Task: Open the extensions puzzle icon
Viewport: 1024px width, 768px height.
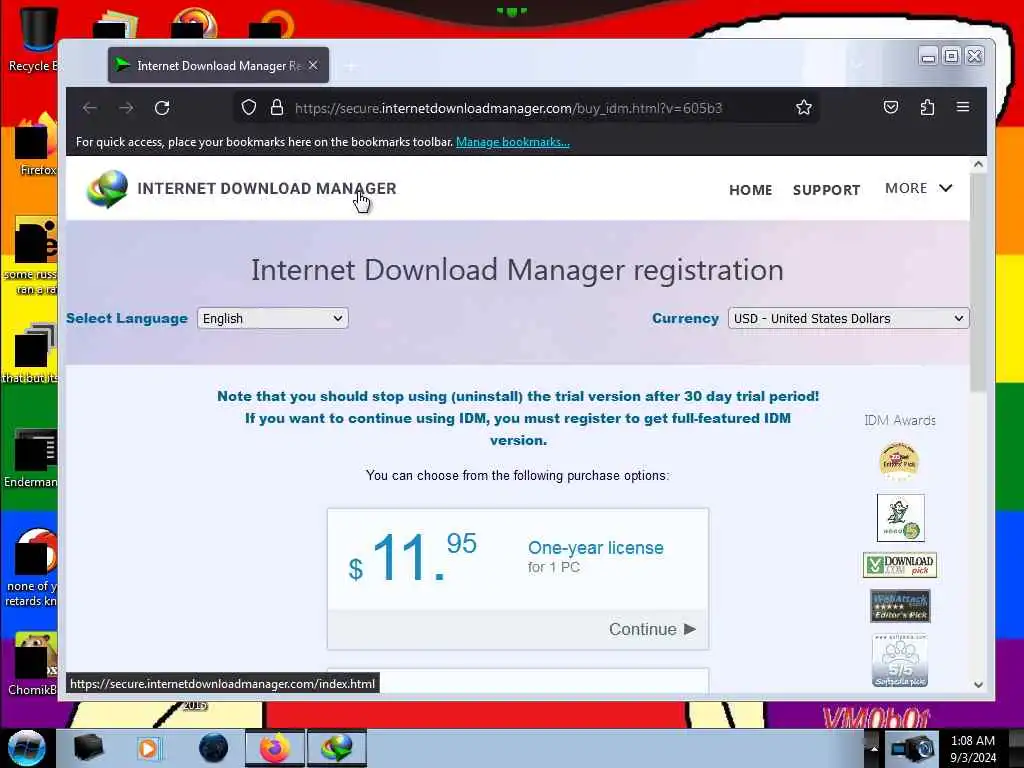Action: [927, 107]
